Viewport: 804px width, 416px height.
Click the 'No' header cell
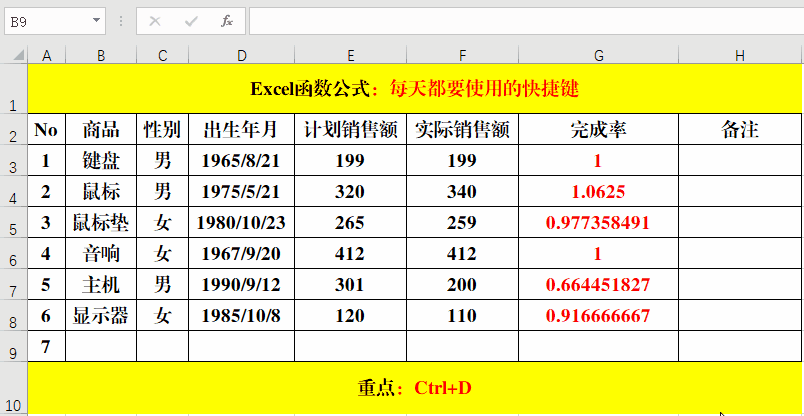pos(47,130)
